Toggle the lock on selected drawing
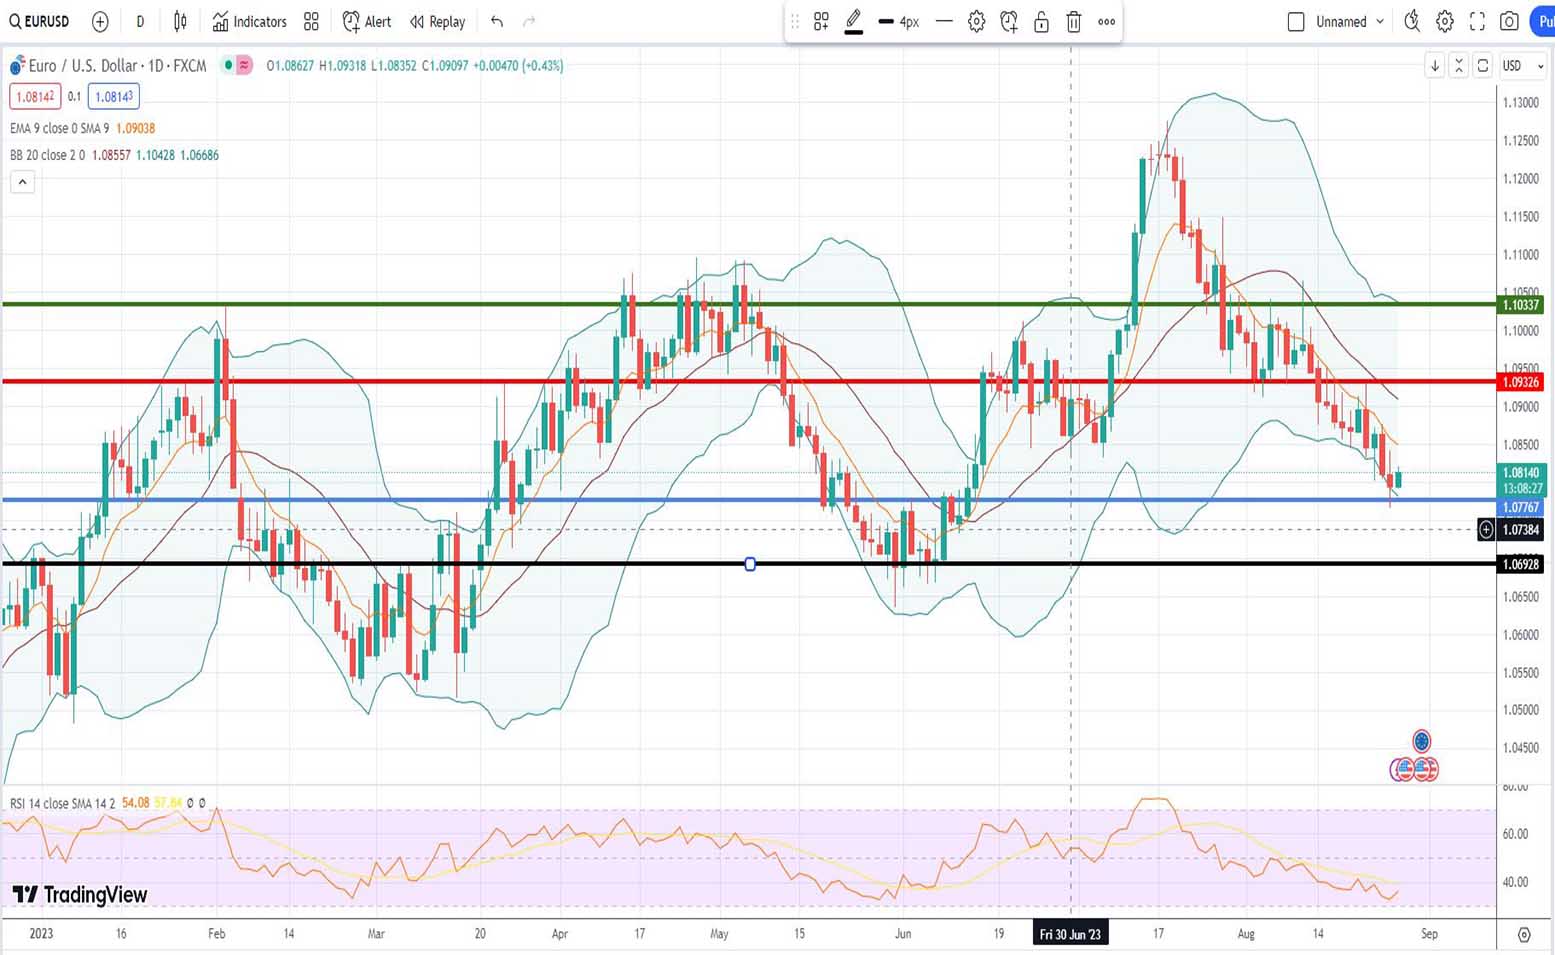The image size is (1555, 955). (1041, 21)
